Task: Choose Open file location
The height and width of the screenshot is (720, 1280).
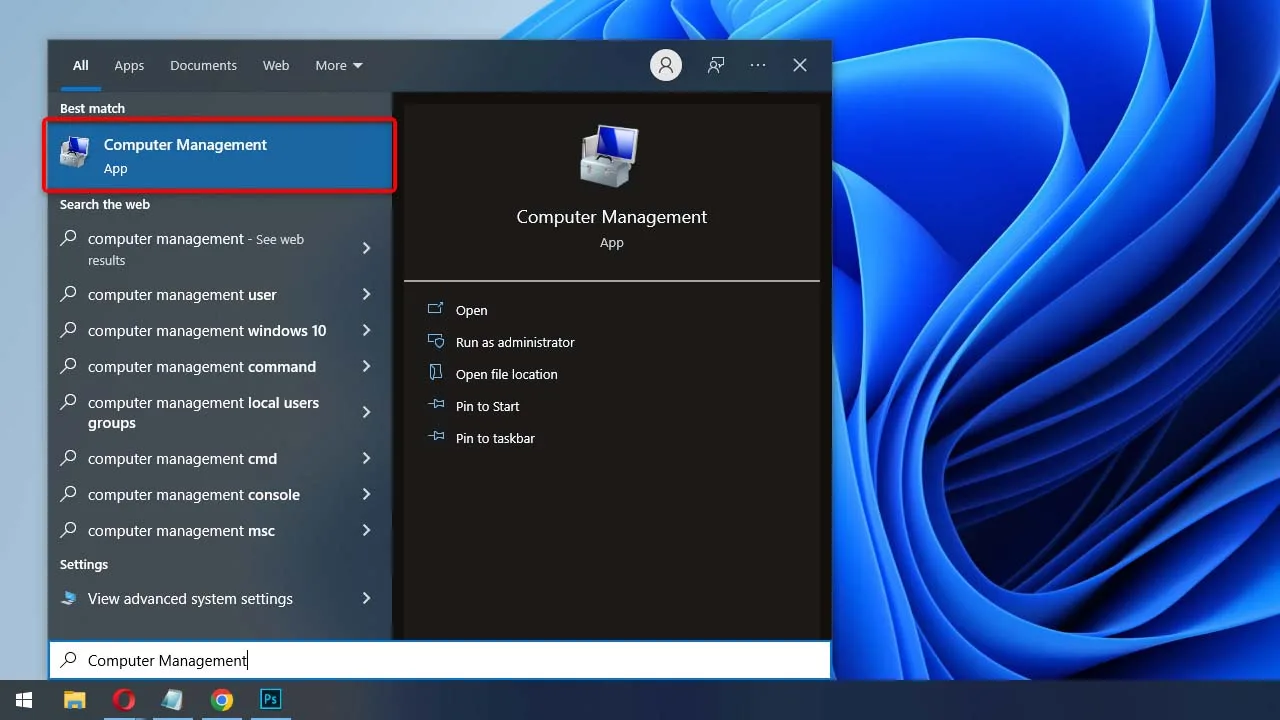Action: 507,374
